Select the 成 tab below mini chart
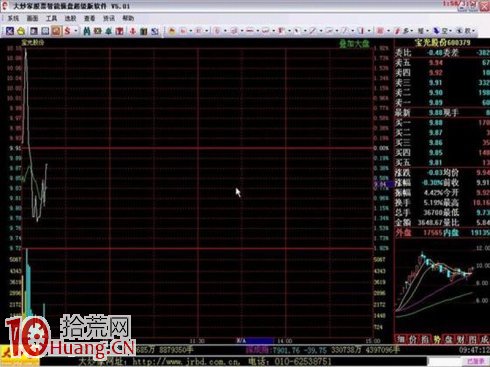490x367 pixels. (x=484, y=340)
